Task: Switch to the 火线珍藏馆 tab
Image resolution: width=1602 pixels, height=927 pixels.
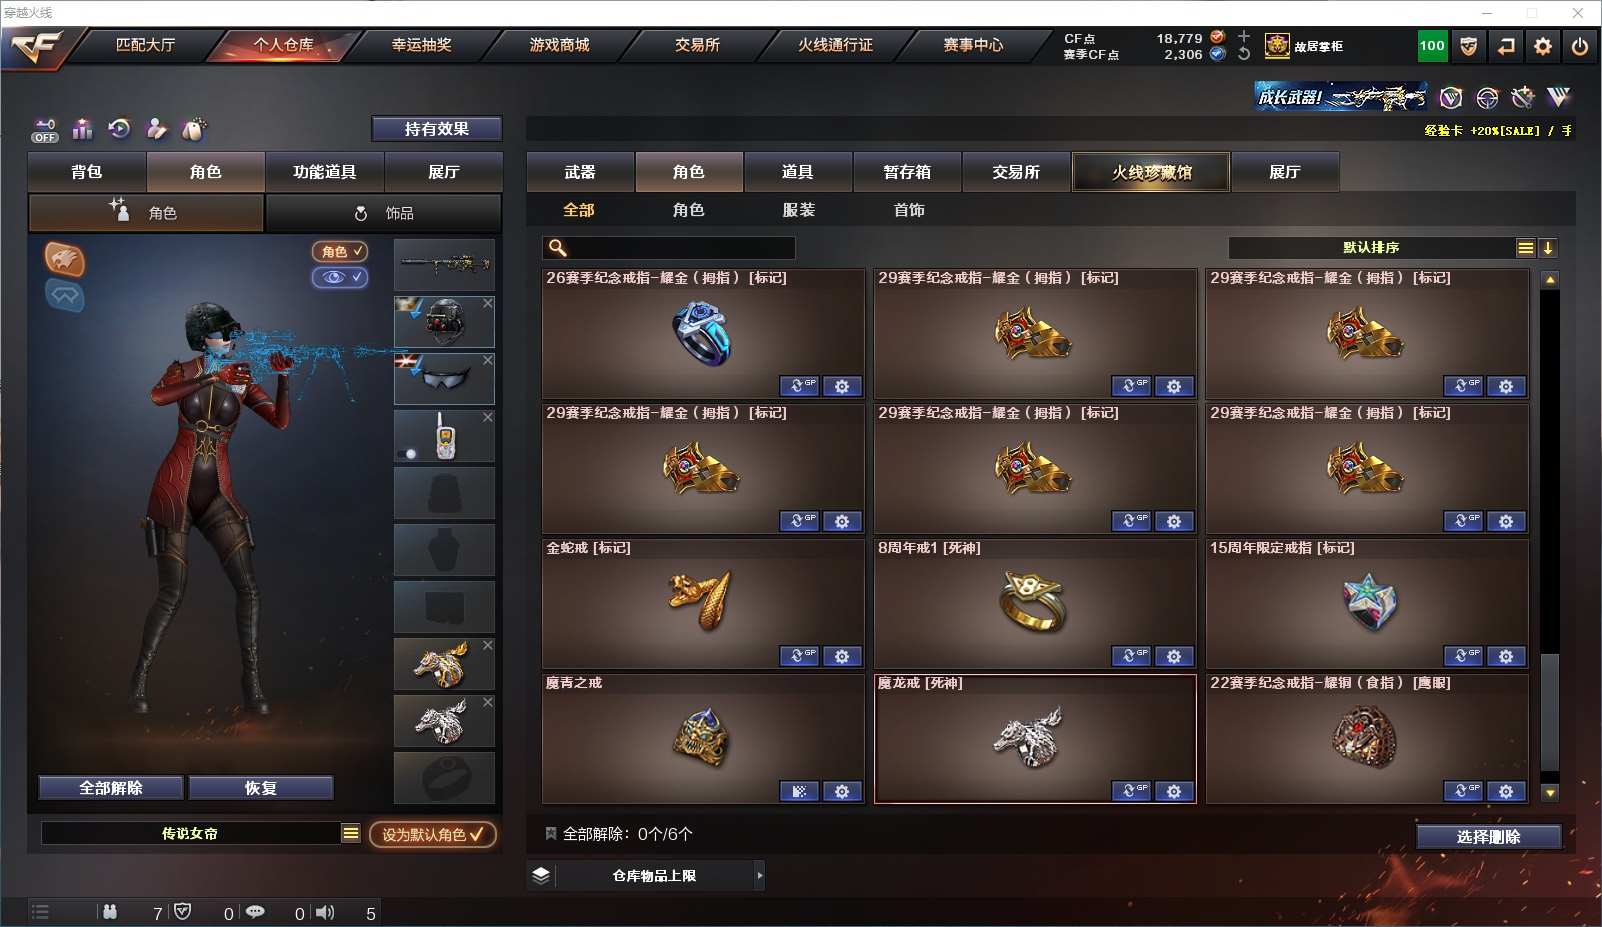Action: pyautogui.click(x=1151, y=172)
